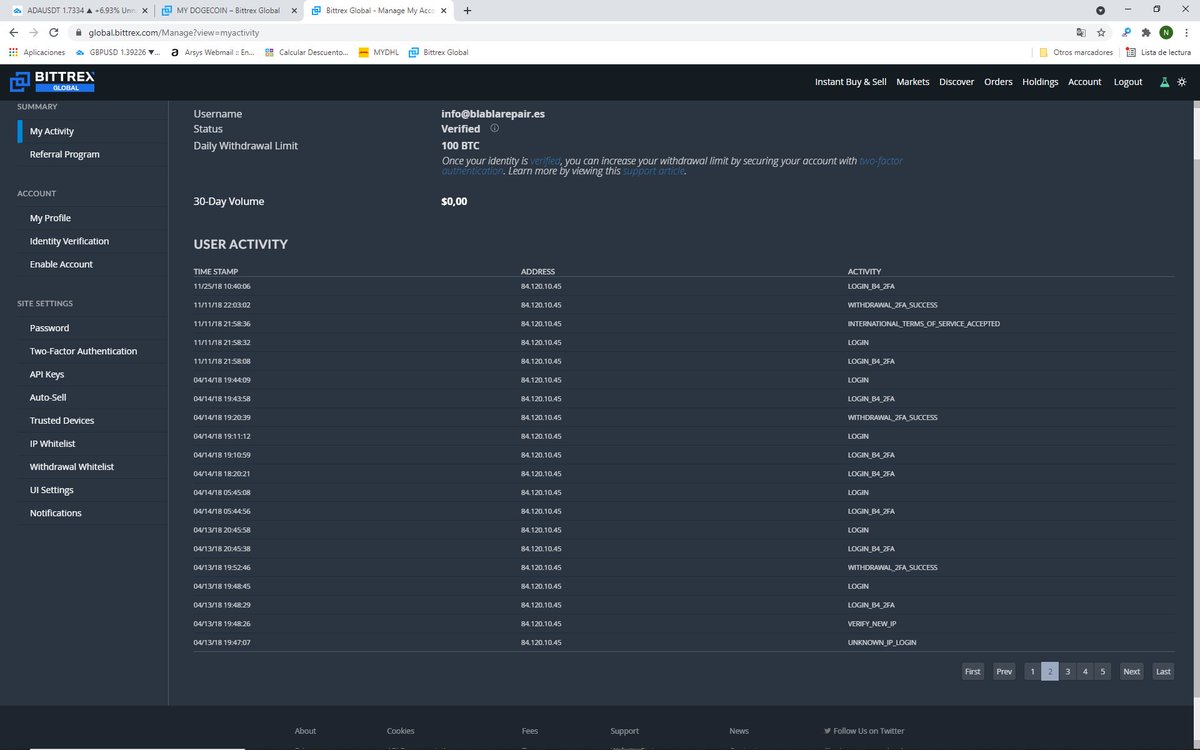Open UI Settings in sidebar
This screenshot has width=1200, height=750.
point(52,490)
